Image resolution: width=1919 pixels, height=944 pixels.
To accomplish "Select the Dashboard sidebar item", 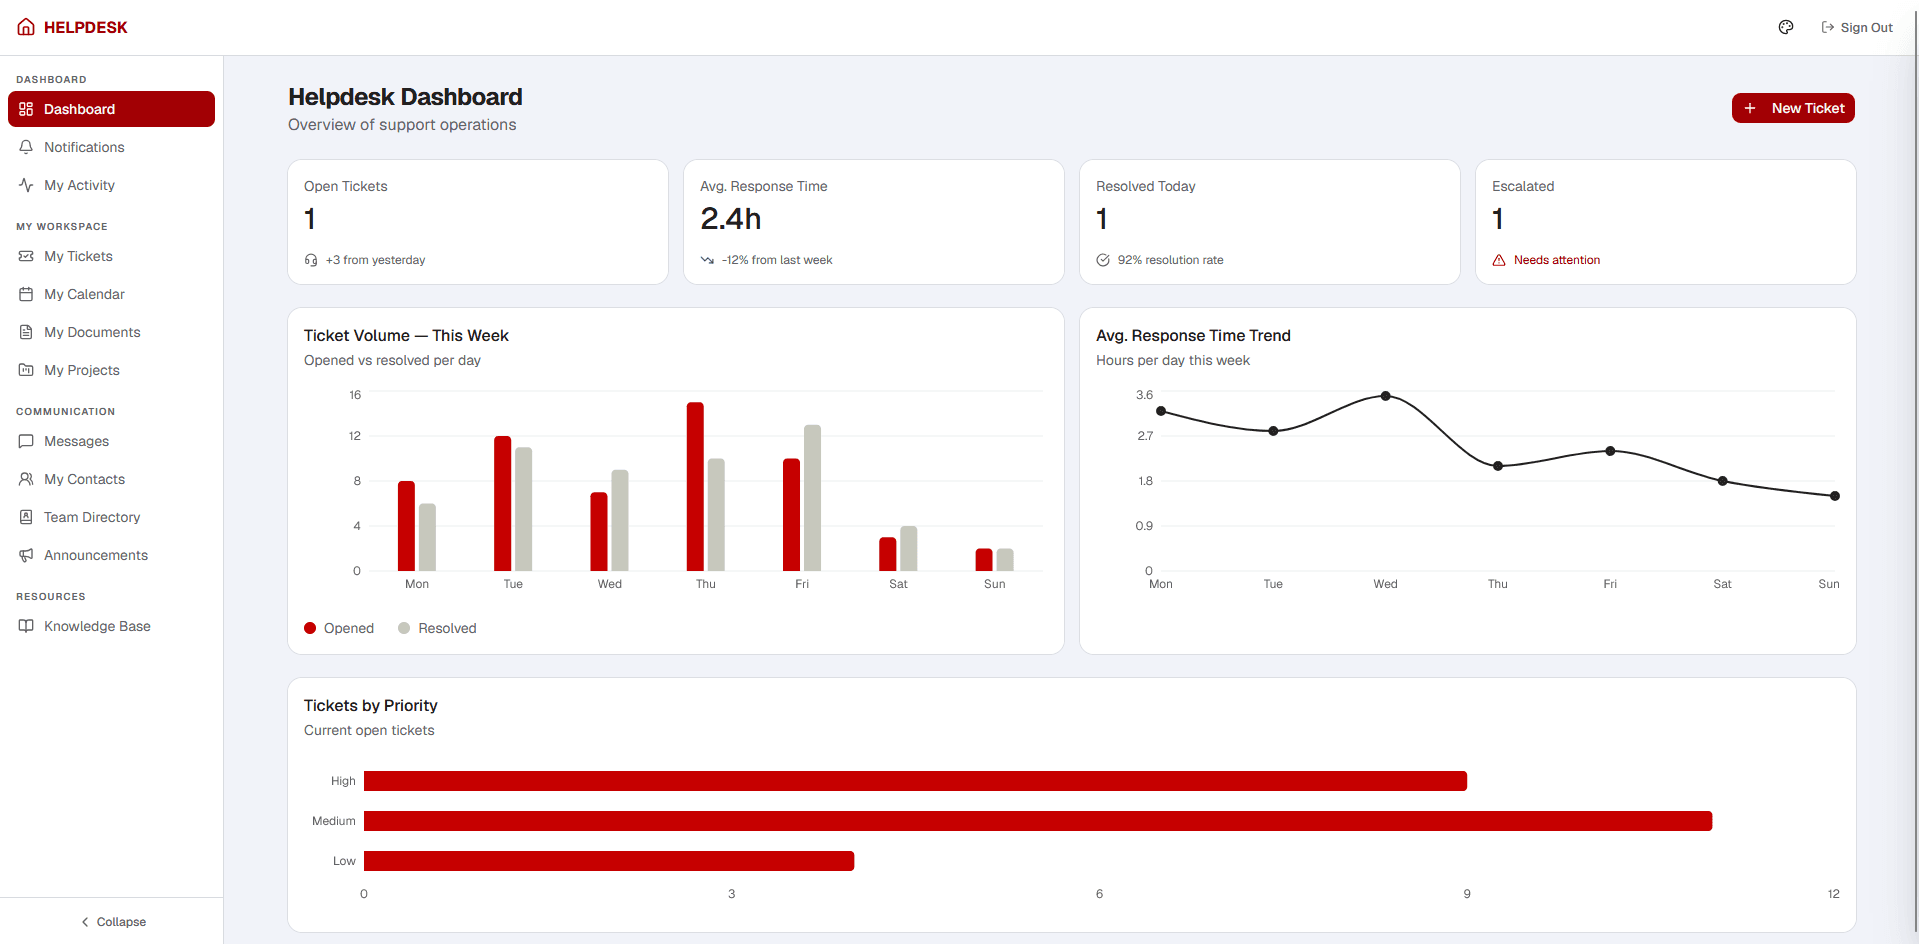I will [111, 109].
